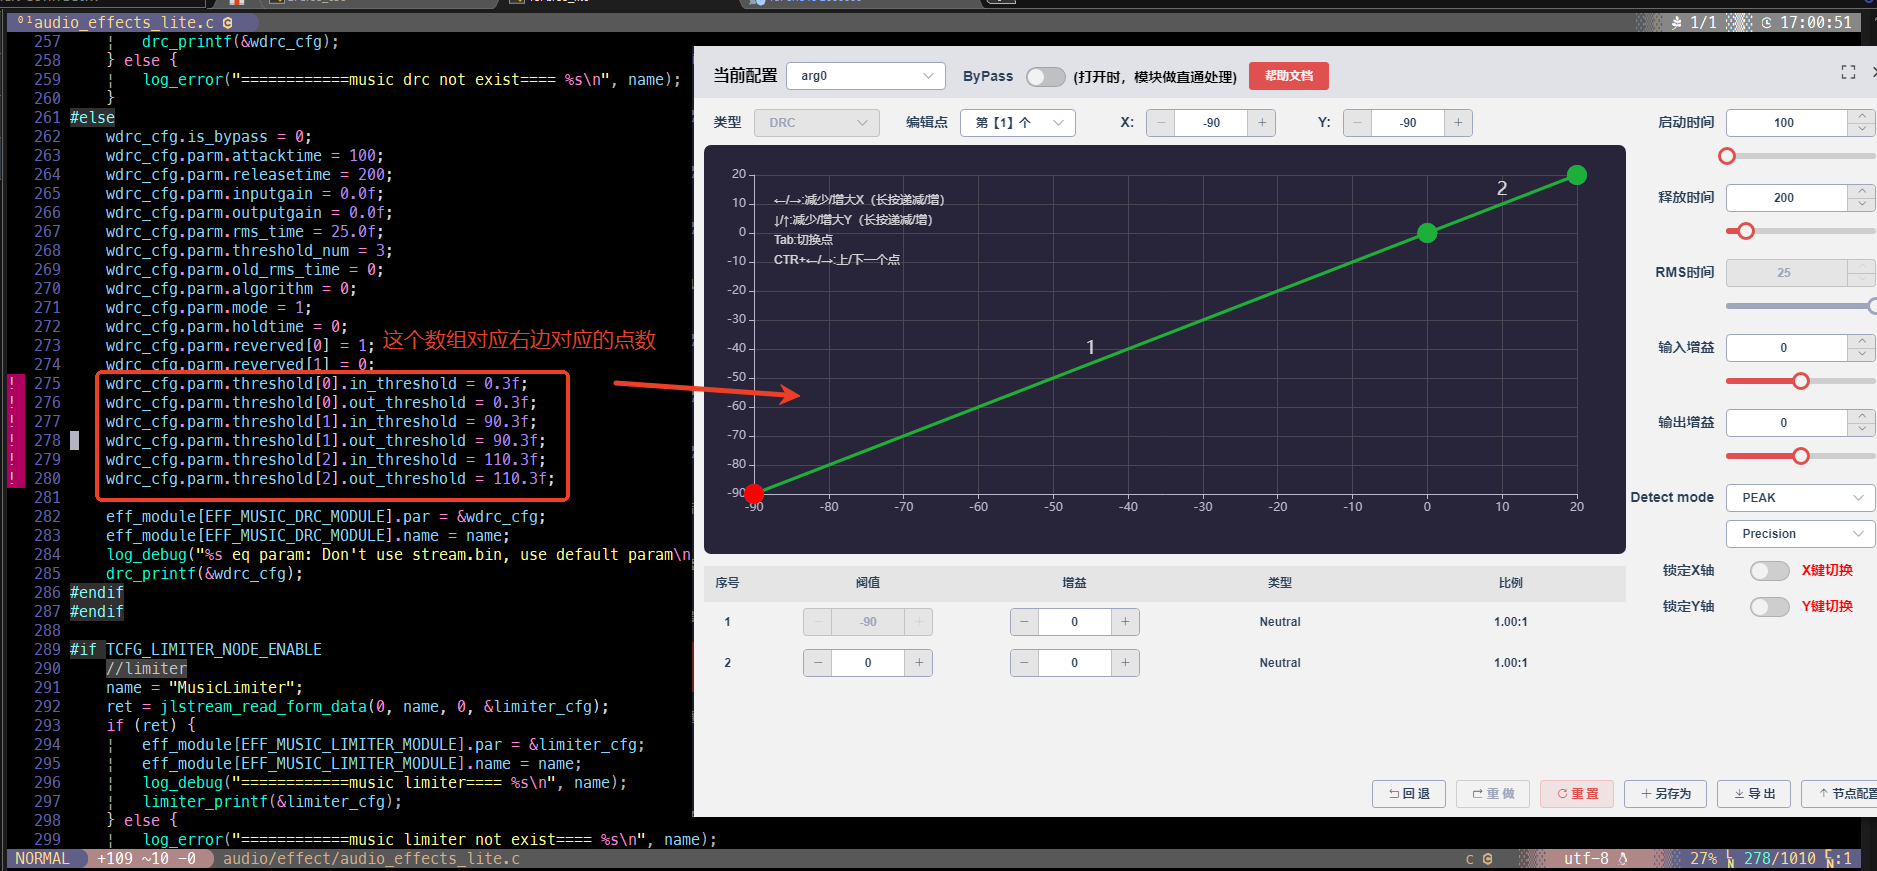Screen dimensions: 1877x871
Task: Enable the lock Y-axis switch
Action: pos(1769,606)
